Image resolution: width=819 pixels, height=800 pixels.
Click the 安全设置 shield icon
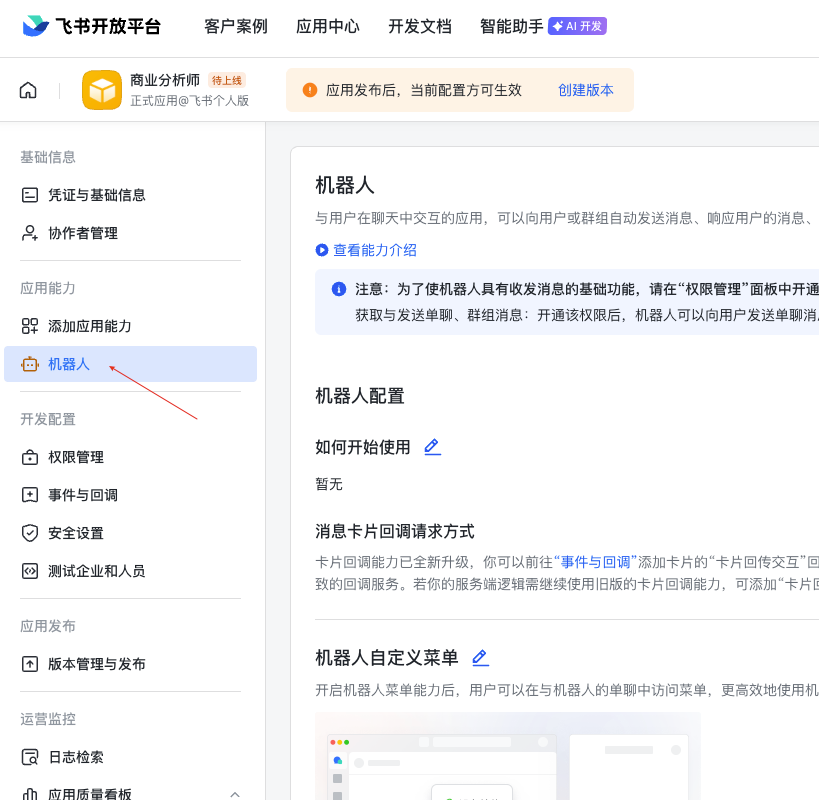pyautogui.click(x=30, y=533)
